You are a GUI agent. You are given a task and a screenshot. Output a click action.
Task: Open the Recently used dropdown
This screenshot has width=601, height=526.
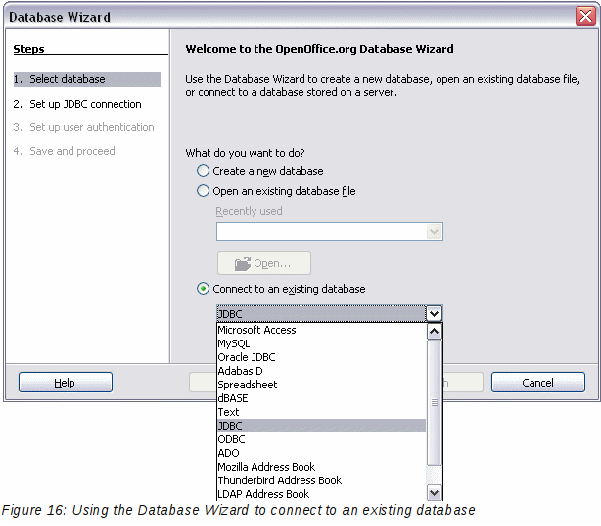434,232
